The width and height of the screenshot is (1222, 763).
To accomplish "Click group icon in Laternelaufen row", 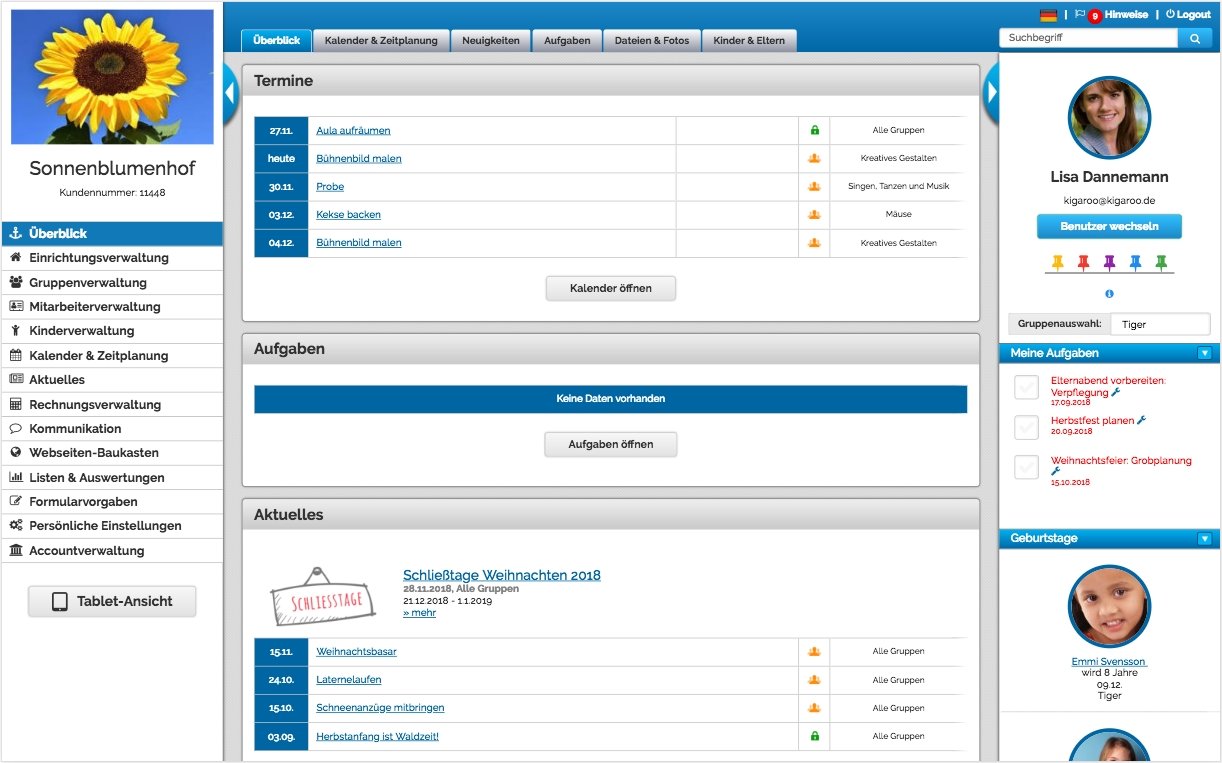I will [814, 680].
